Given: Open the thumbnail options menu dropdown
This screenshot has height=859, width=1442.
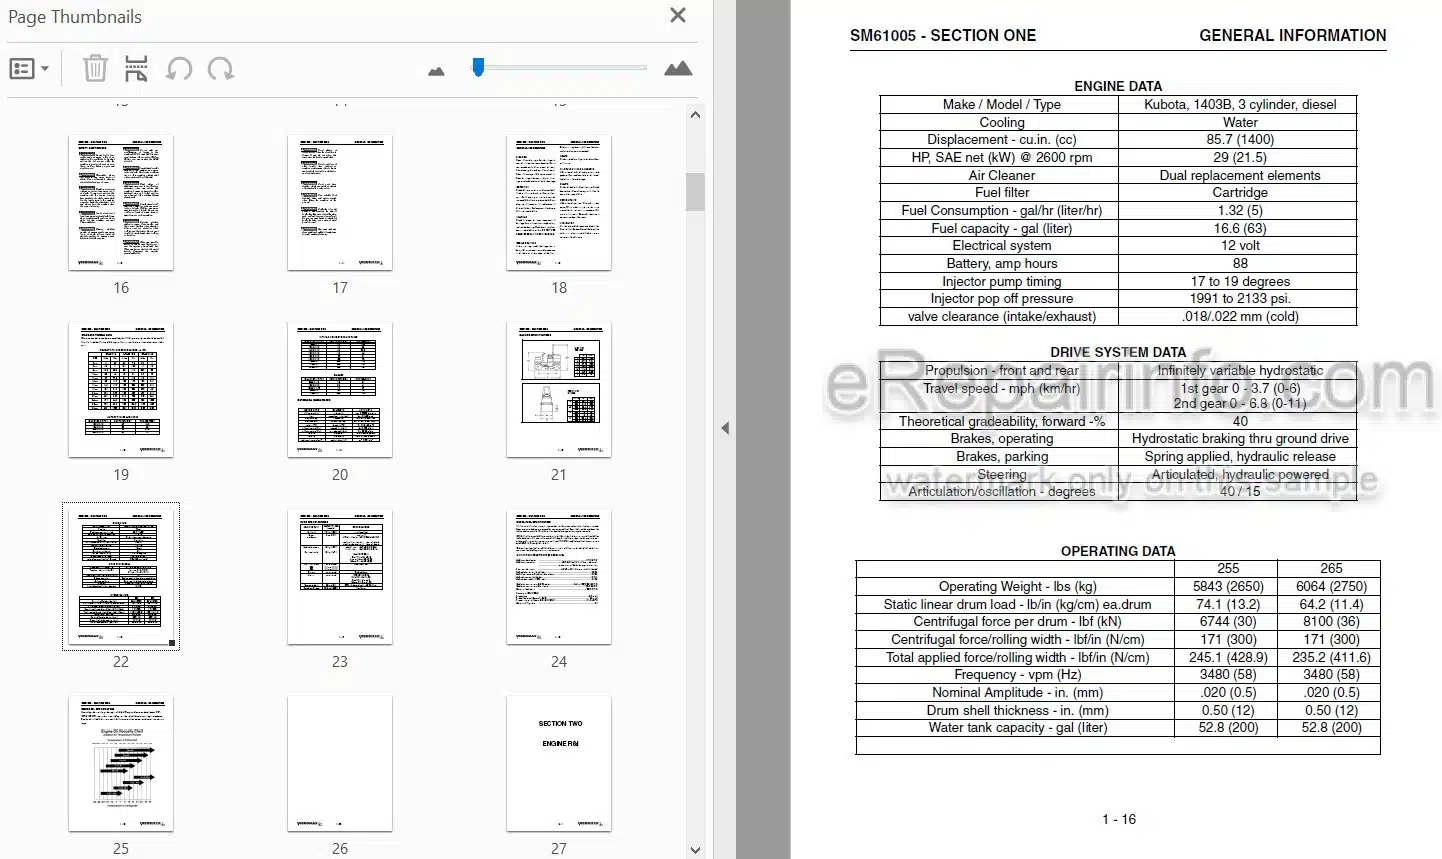Looking at the screenshot, I should 28,69.
